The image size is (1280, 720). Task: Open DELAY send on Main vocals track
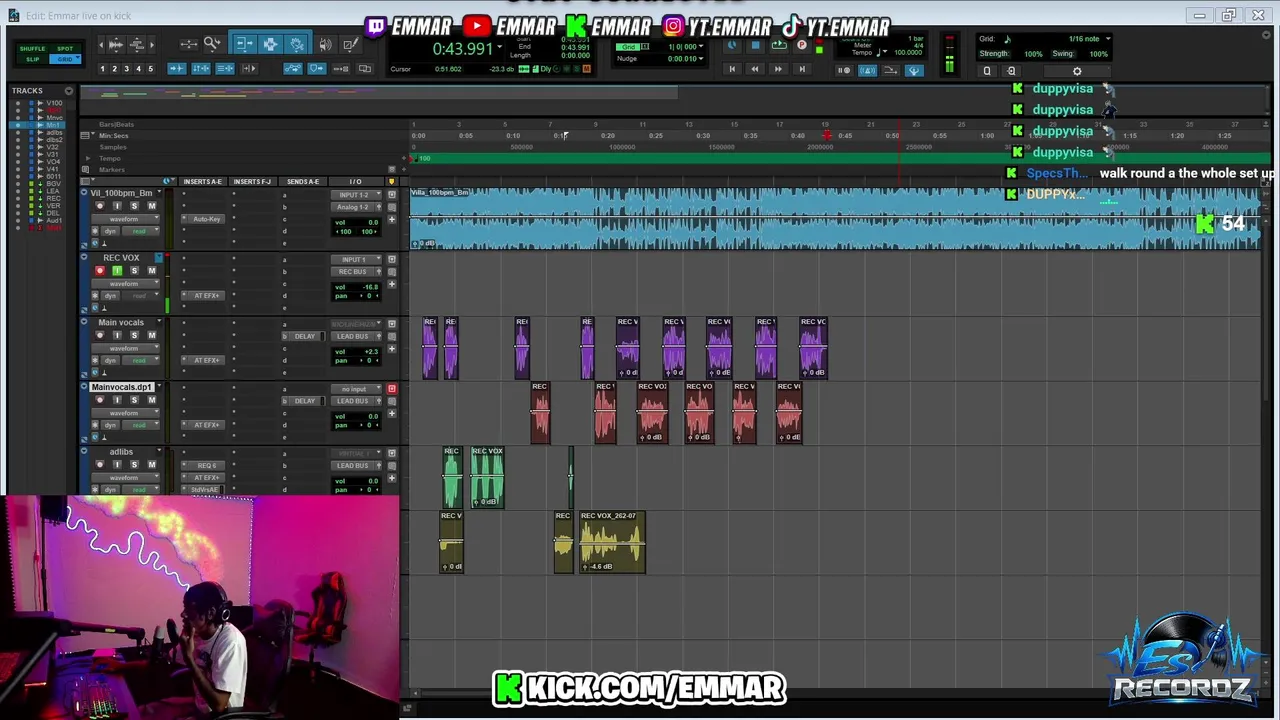304,336
